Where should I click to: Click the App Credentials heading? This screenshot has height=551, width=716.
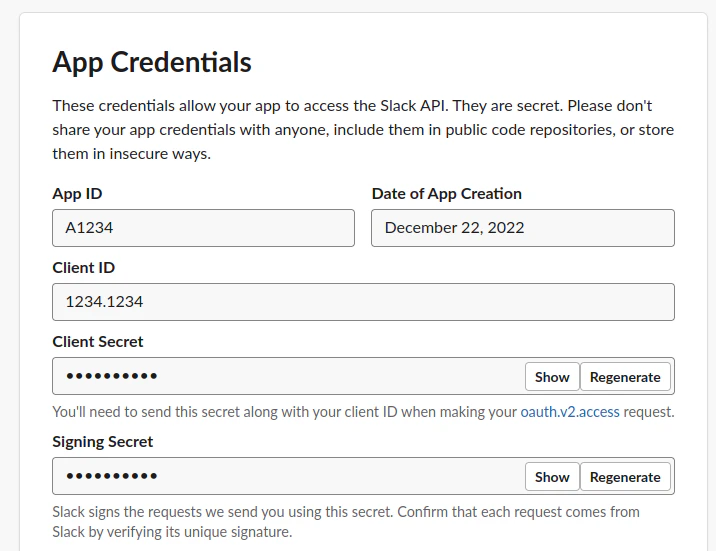pyautogui.click(x=152, y=63)
